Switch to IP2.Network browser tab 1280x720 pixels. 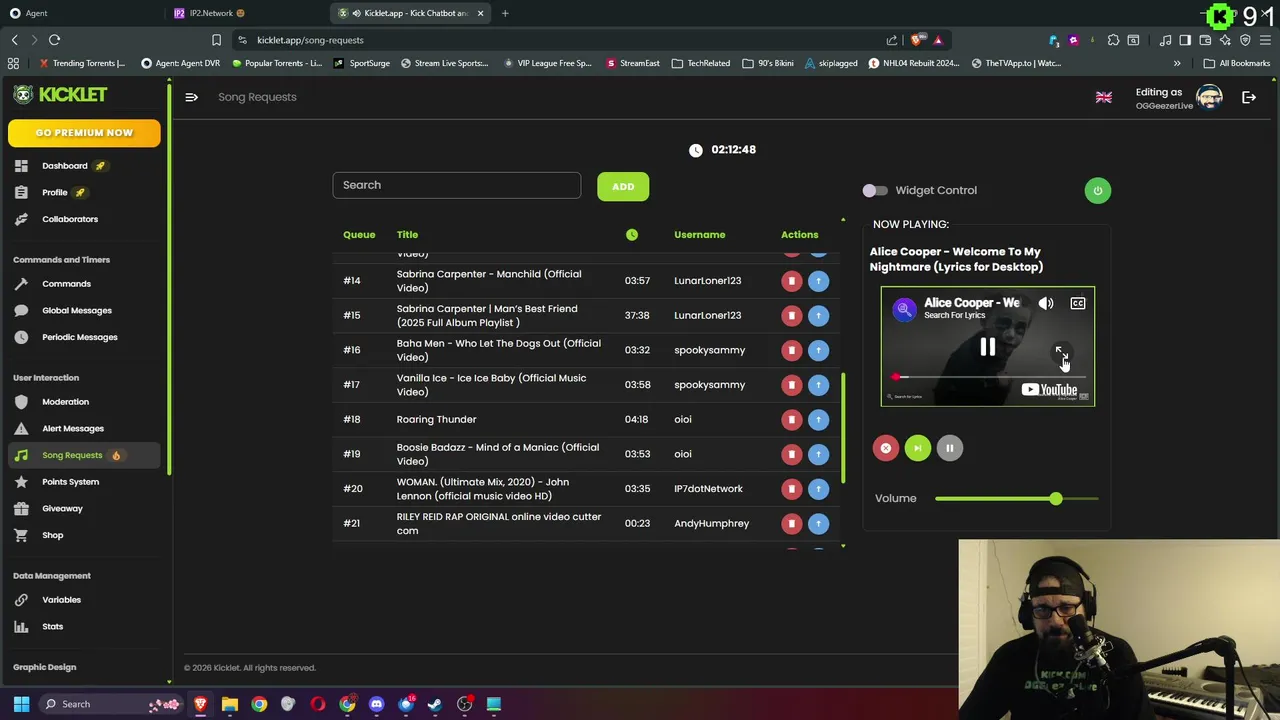point(210,13)
